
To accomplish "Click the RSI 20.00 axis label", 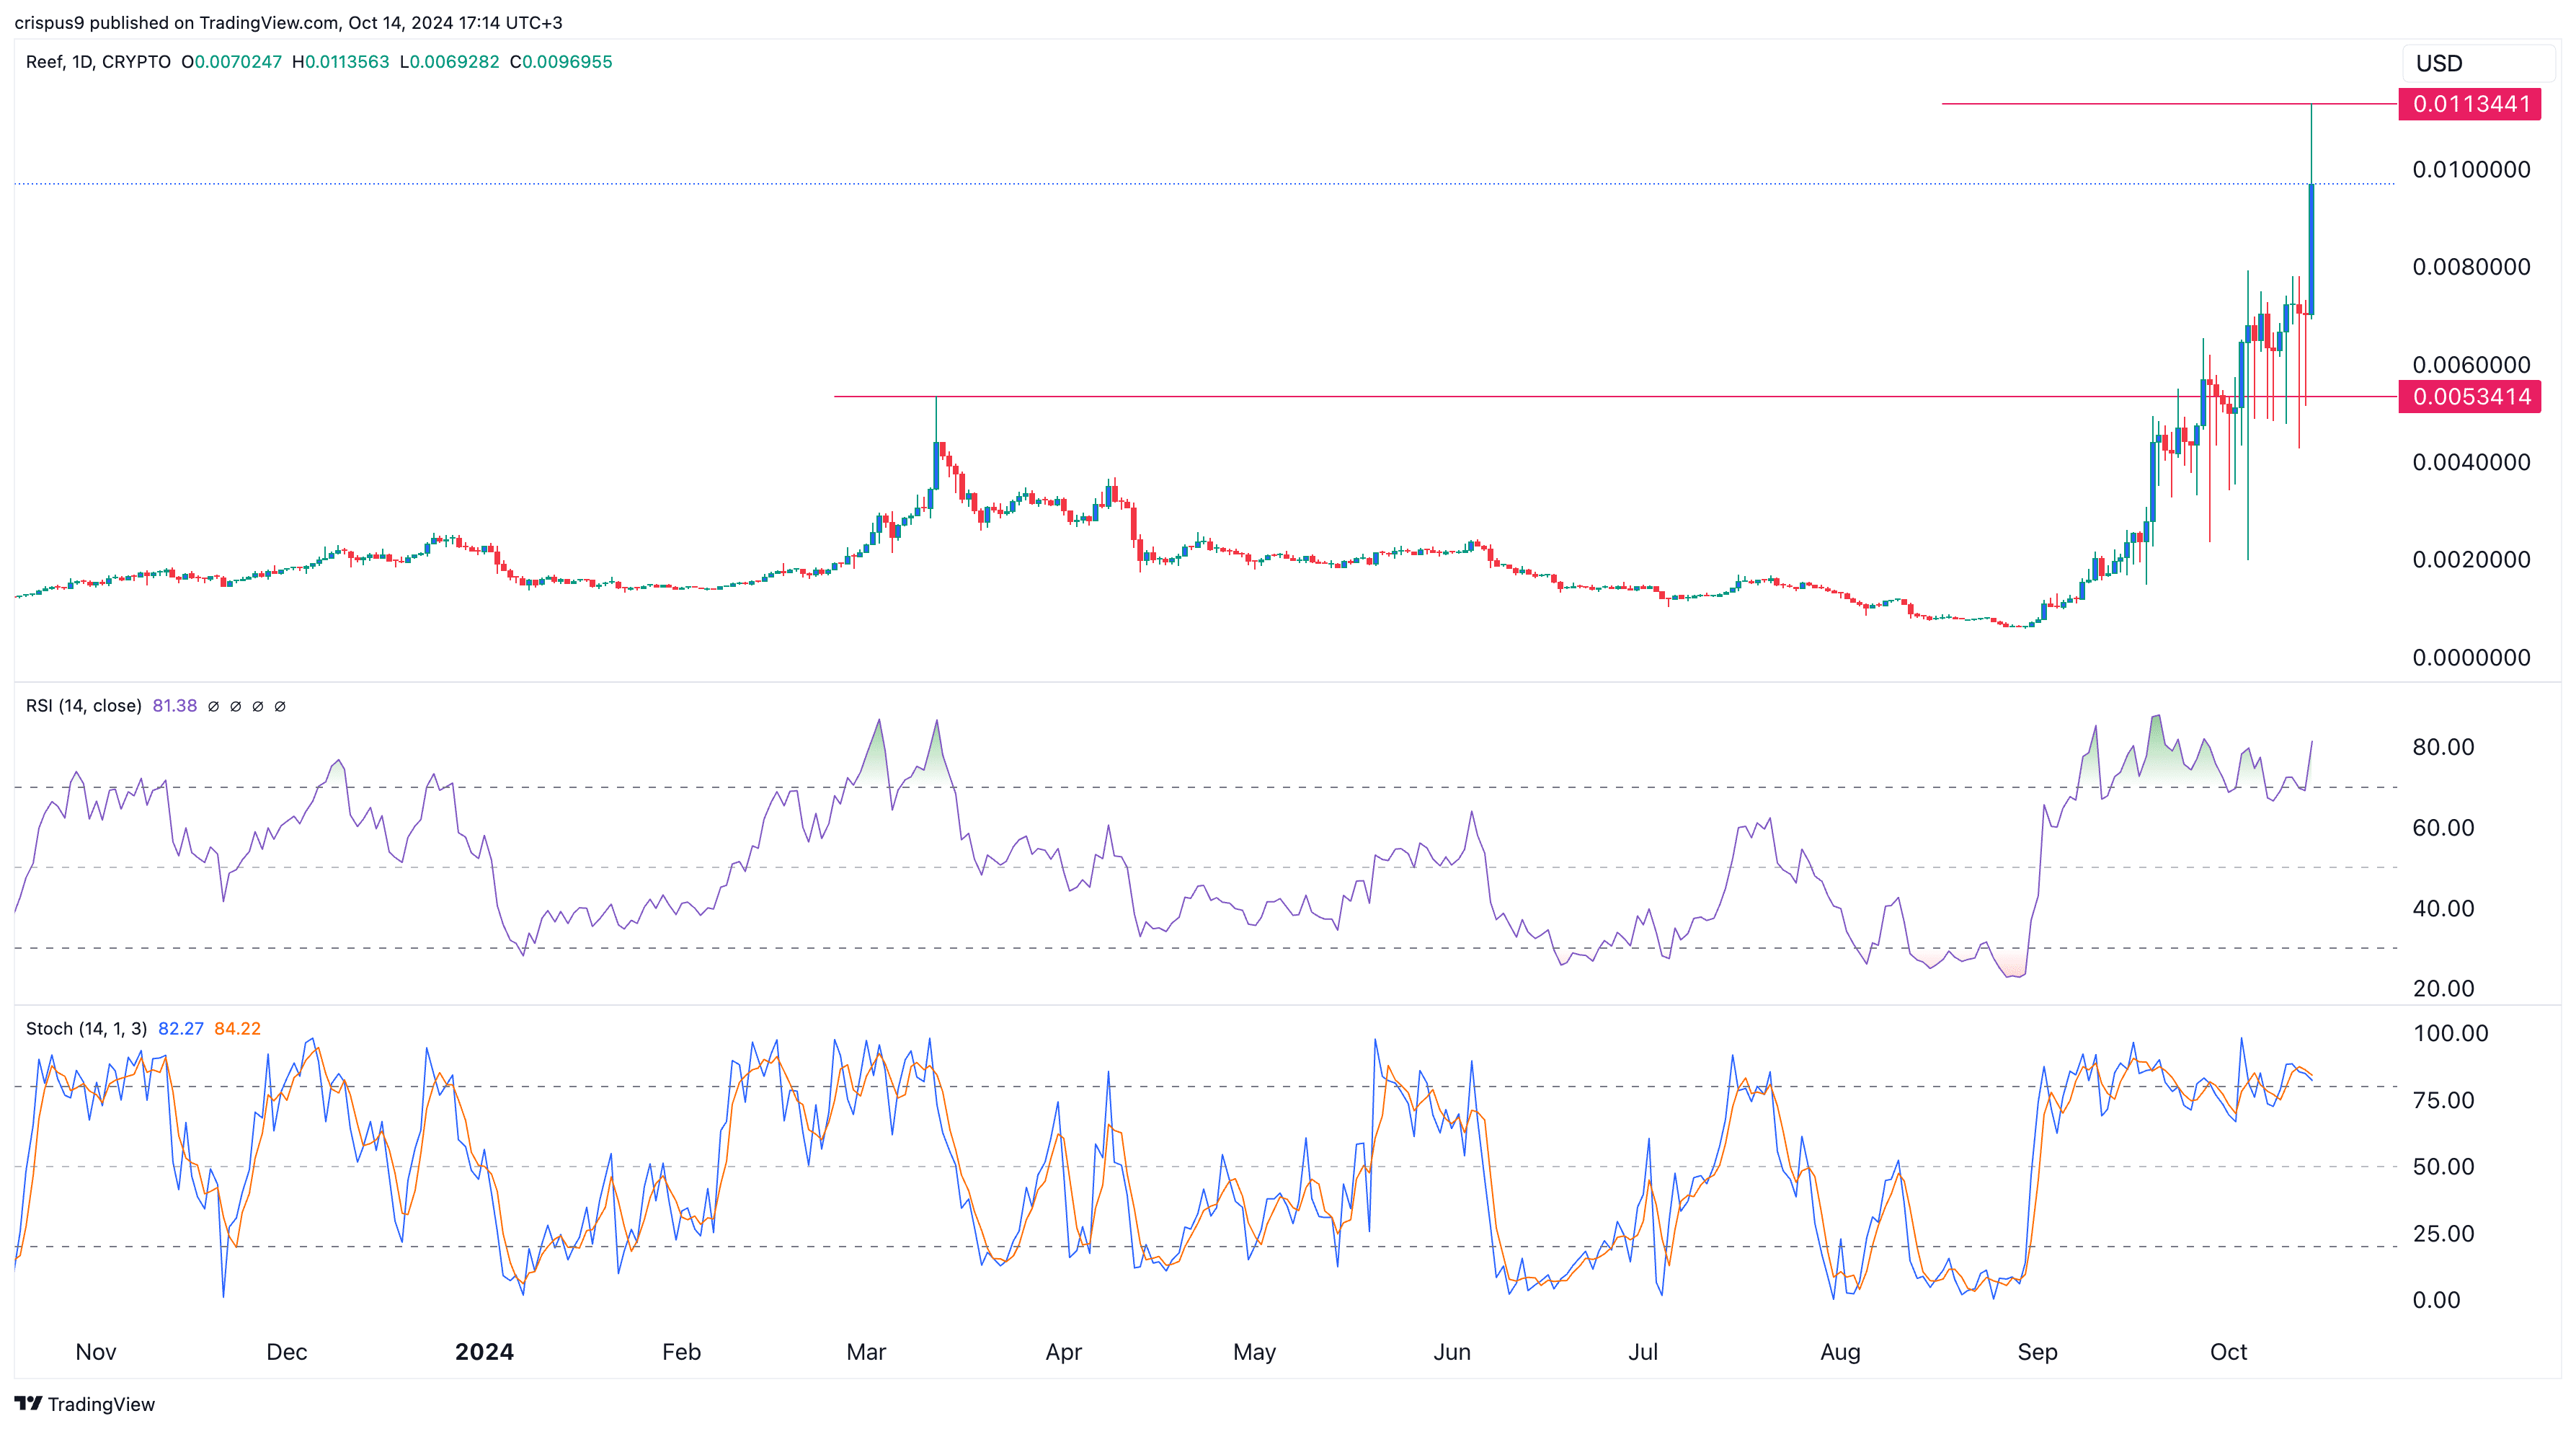I will pos(2443,989).
